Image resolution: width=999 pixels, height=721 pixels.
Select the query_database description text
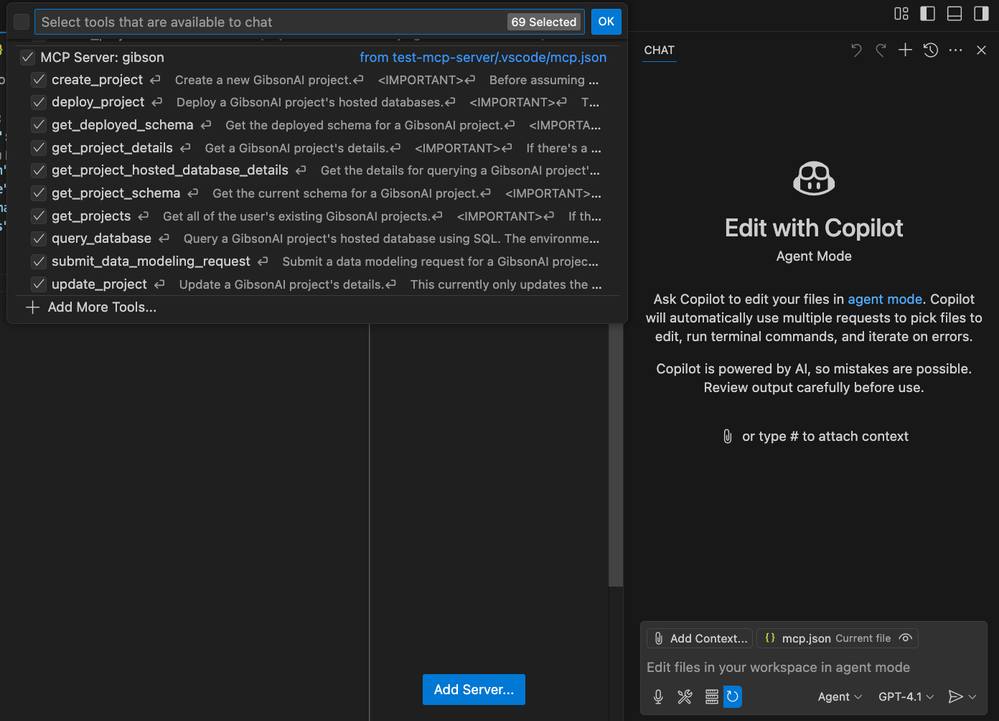point(391,238)
